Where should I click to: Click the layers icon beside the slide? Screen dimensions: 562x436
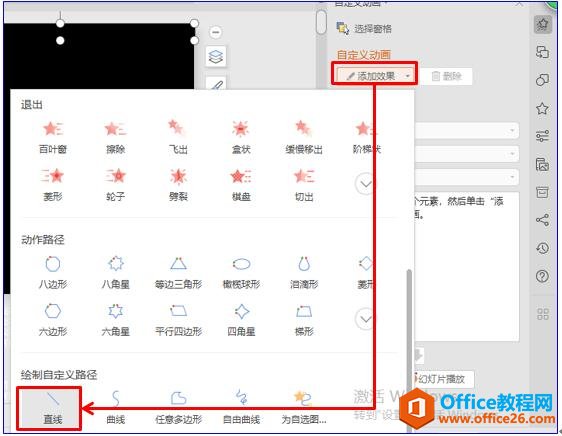coord(216,57)
